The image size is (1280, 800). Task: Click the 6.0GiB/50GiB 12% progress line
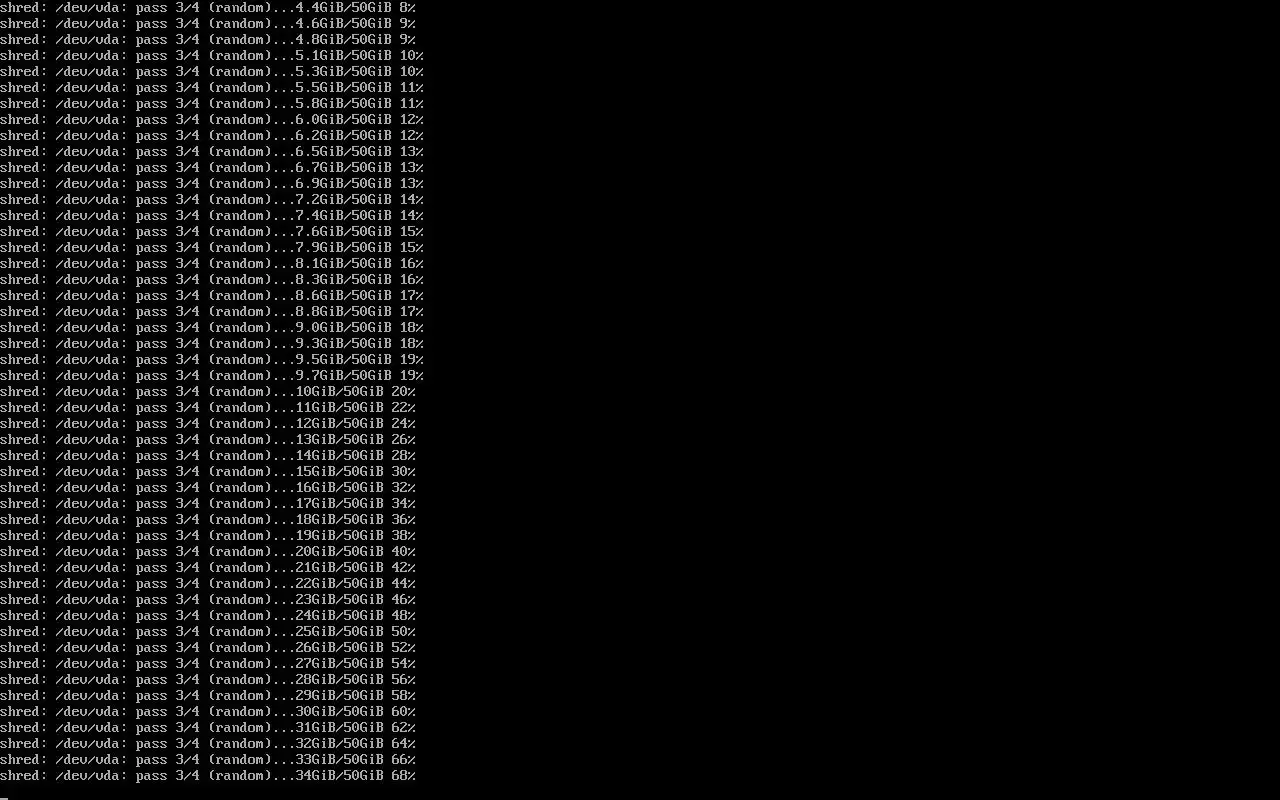pos(212,120)
